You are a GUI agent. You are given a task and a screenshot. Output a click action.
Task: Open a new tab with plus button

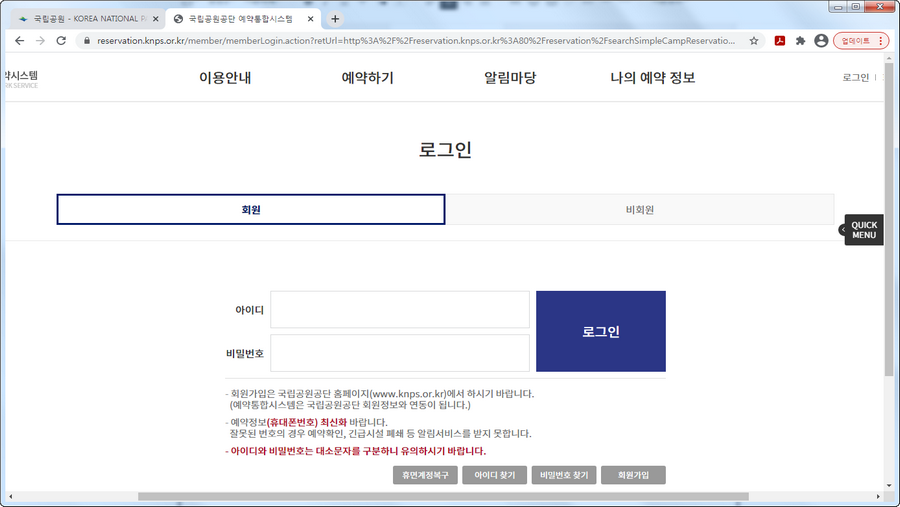tap(335, 19)
